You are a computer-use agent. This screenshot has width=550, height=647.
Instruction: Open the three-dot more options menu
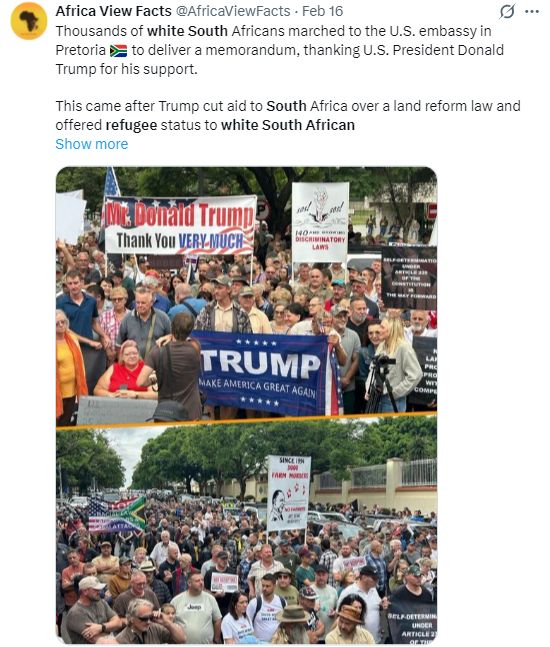532,11
